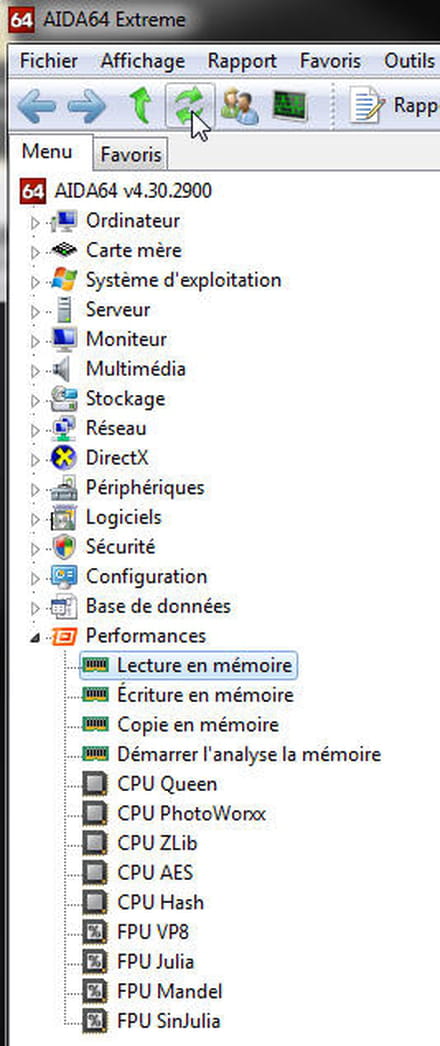Image resolution: width=440 pixels, height=1046 pixels.
Task: Open the Rapport menu
Action: point(242,61)
